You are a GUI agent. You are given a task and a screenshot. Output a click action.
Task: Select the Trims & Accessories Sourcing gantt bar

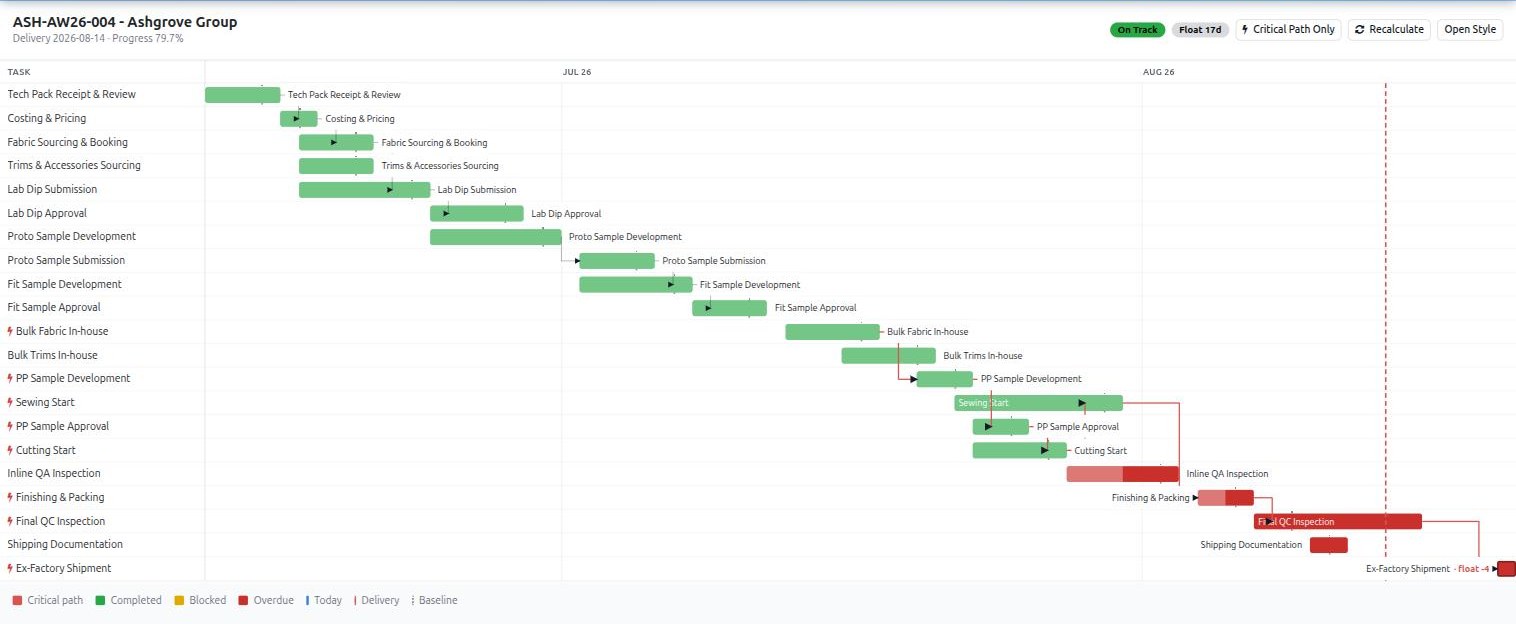pyautogui.click(x=336, y=166)
